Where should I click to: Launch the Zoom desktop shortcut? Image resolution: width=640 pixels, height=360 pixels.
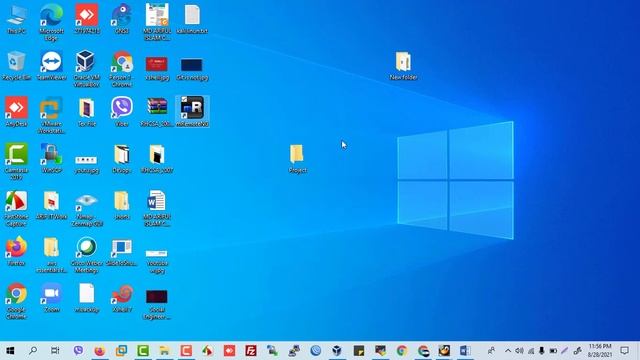coord(51,298)
